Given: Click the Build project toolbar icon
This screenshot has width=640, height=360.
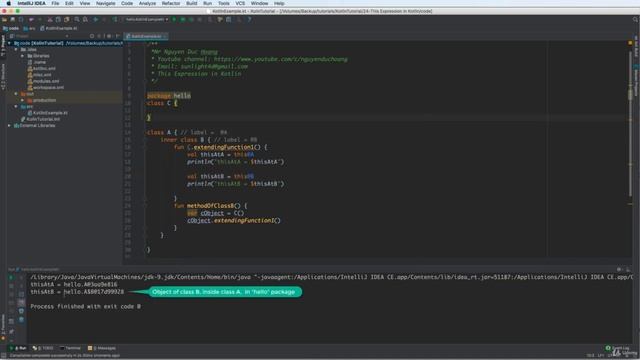Looking at the screenshot, I should coord(115,19).
